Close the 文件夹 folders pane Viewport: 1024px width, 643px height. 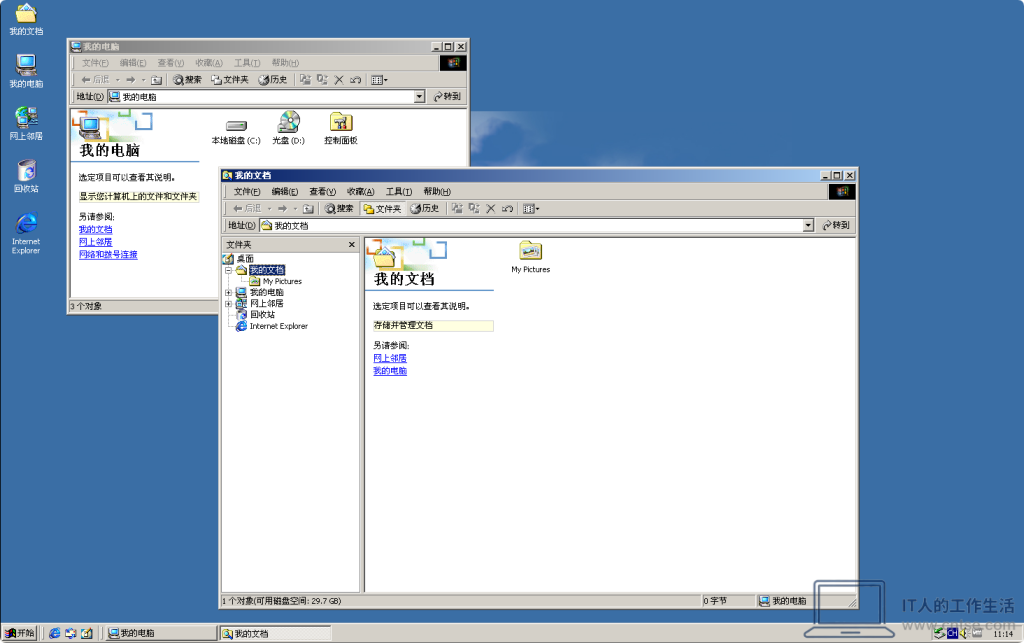tap(351, 245)
